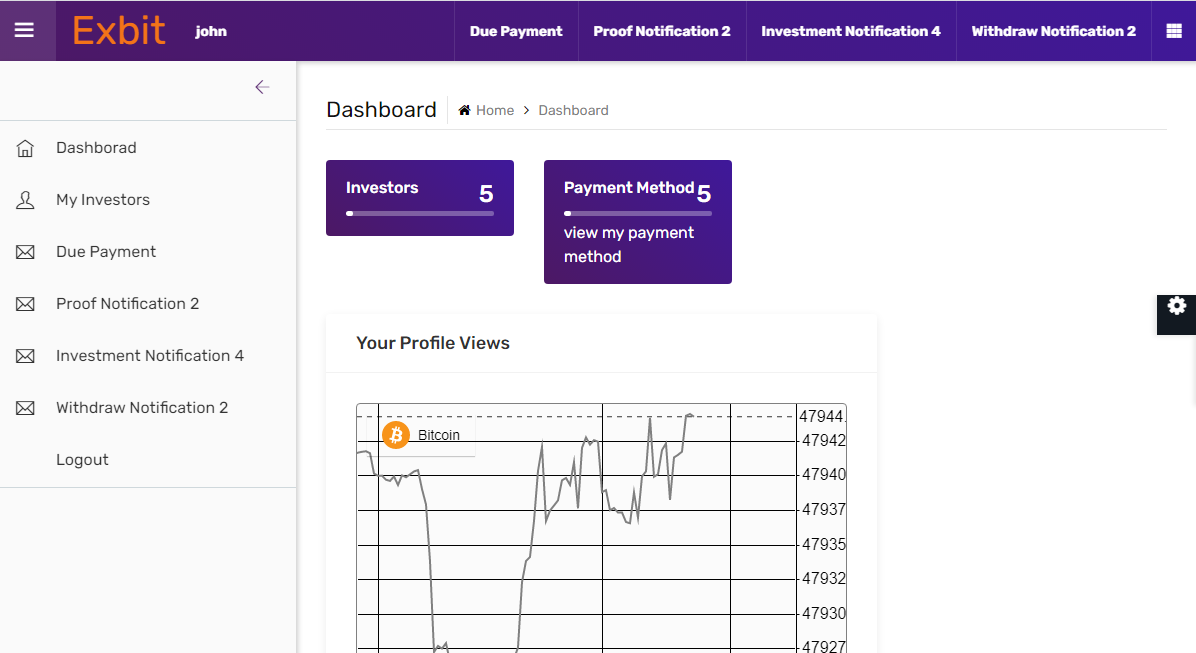This screenshot has width=1196, height=653.
Task: Open the settings gear on the right edge
Action: tap(1176, 305)
